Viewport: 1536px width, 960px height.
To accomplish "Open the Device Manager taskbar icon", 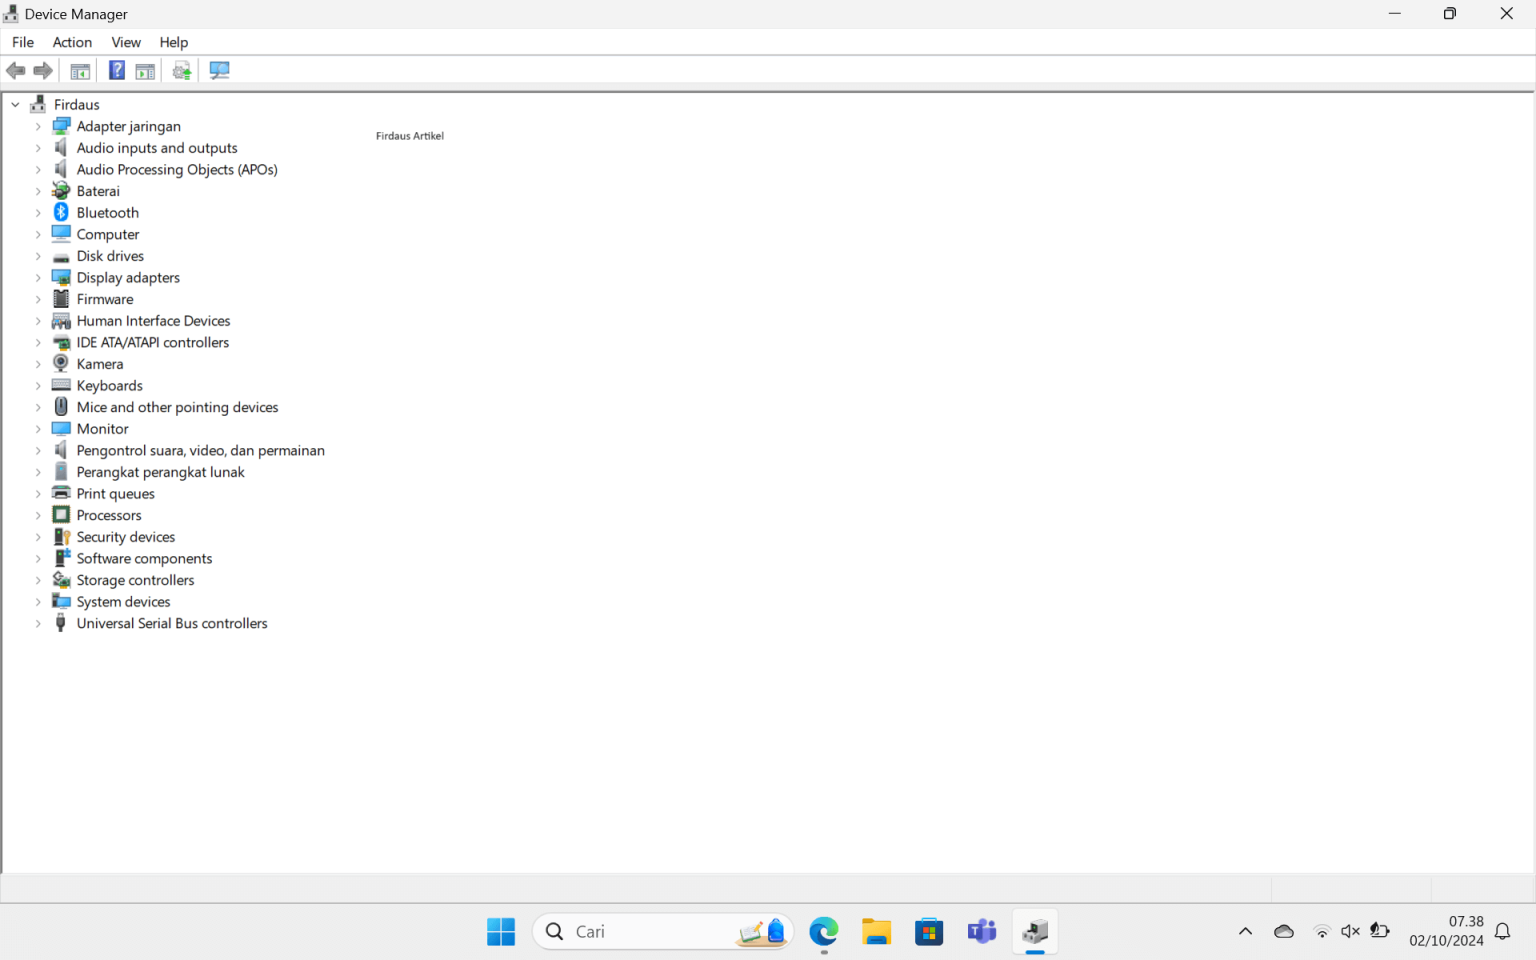I will click(1034, 931).
